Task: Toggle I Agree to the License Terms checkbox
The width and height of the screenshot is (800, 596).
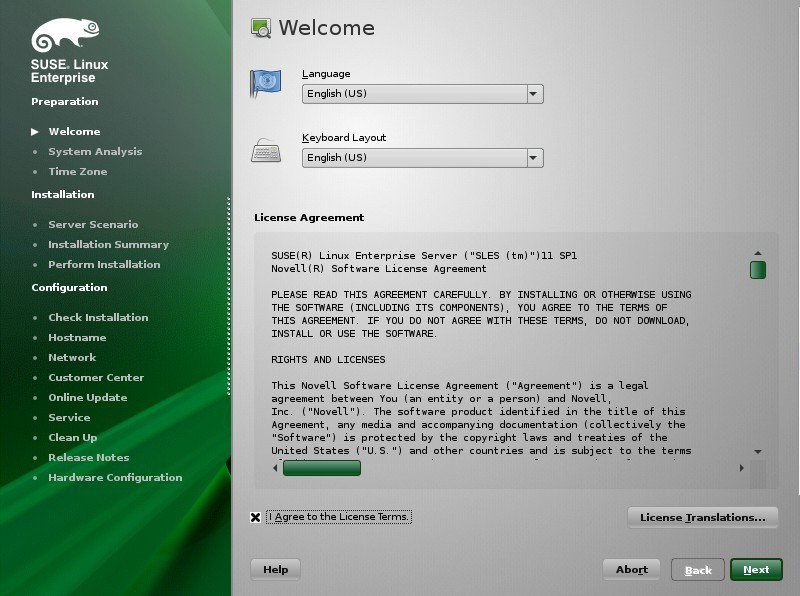Action: pos(256,517)
